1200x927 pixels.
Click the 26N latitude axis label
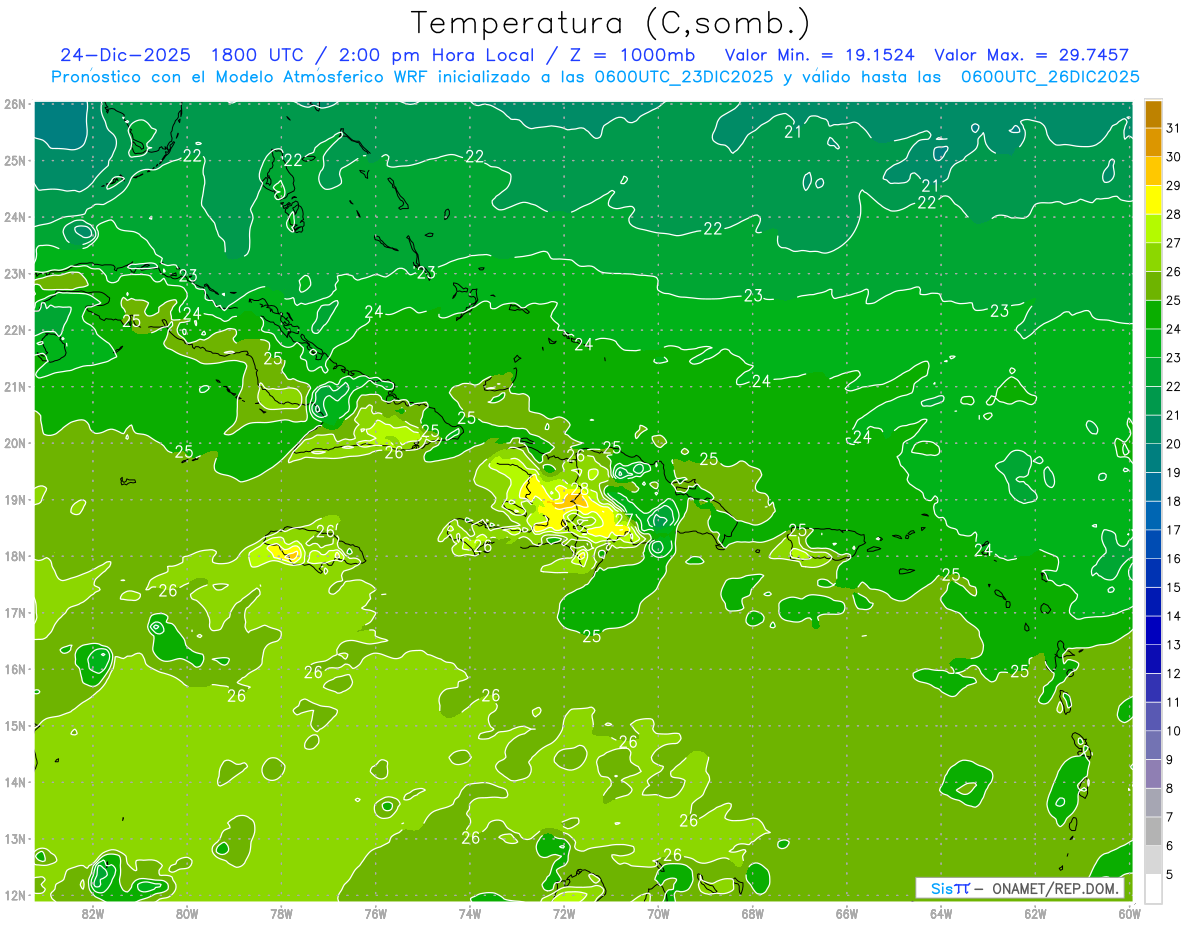click(x=14, y=104)
